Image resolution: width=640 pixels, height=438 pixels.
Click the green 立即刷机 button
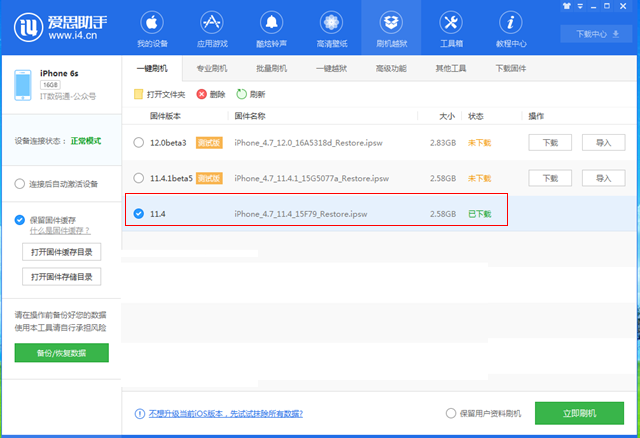pos(579,413)
